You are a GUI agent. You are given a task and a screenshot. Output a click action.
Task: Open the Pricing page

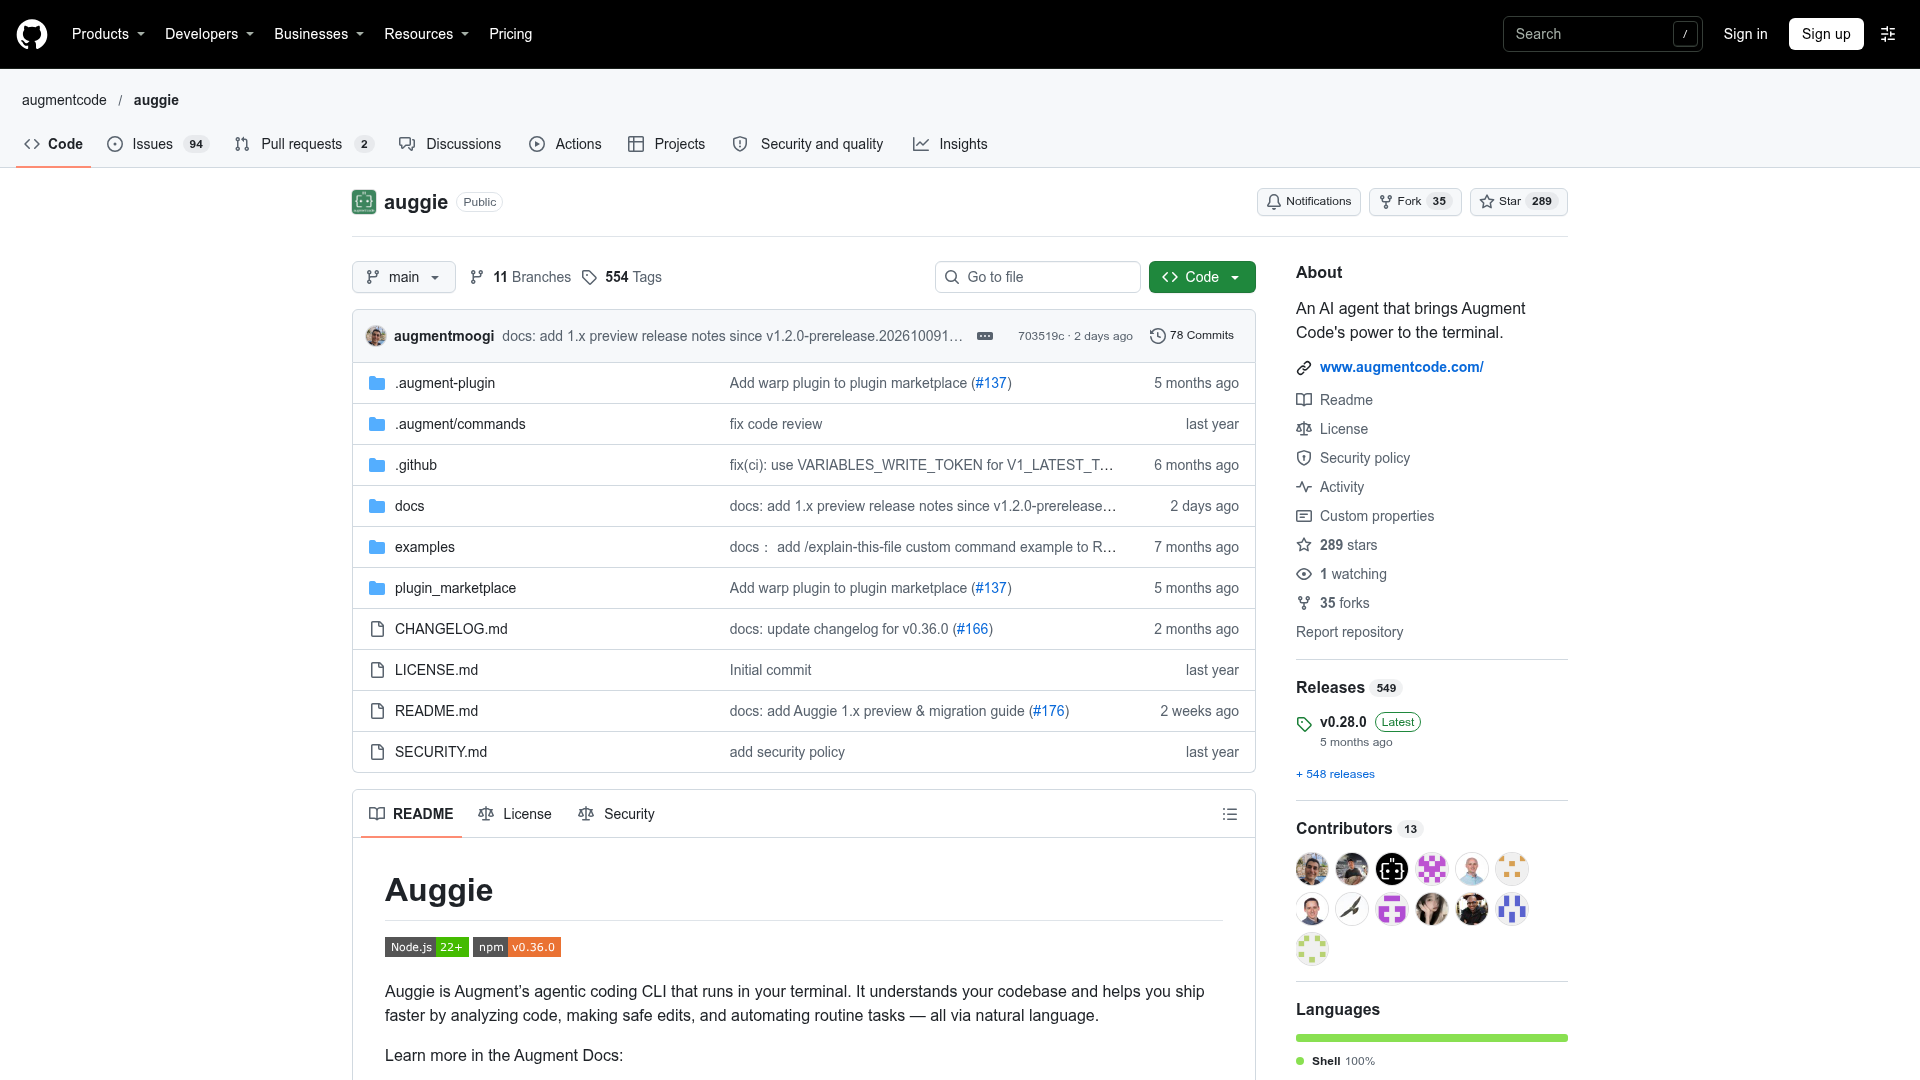510,34
